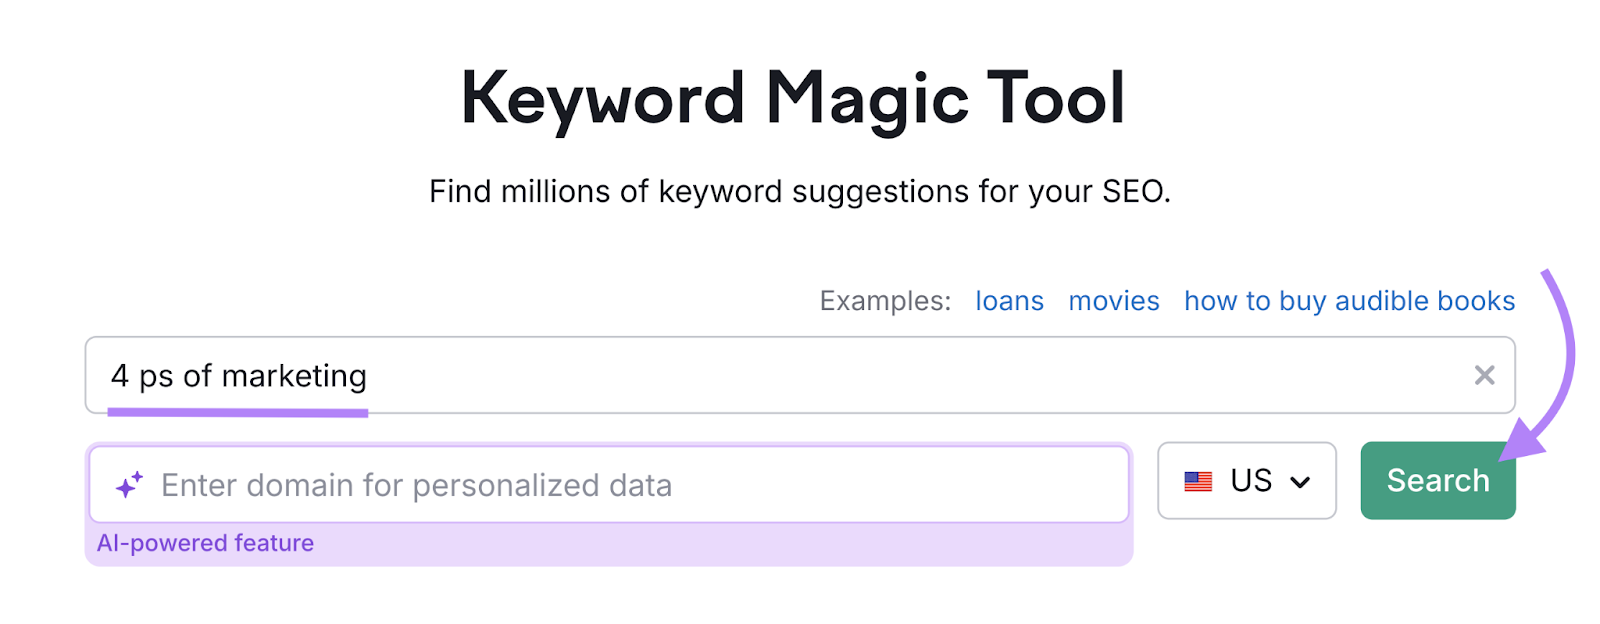Click the "AI-powered feature" label

point(205,542)
